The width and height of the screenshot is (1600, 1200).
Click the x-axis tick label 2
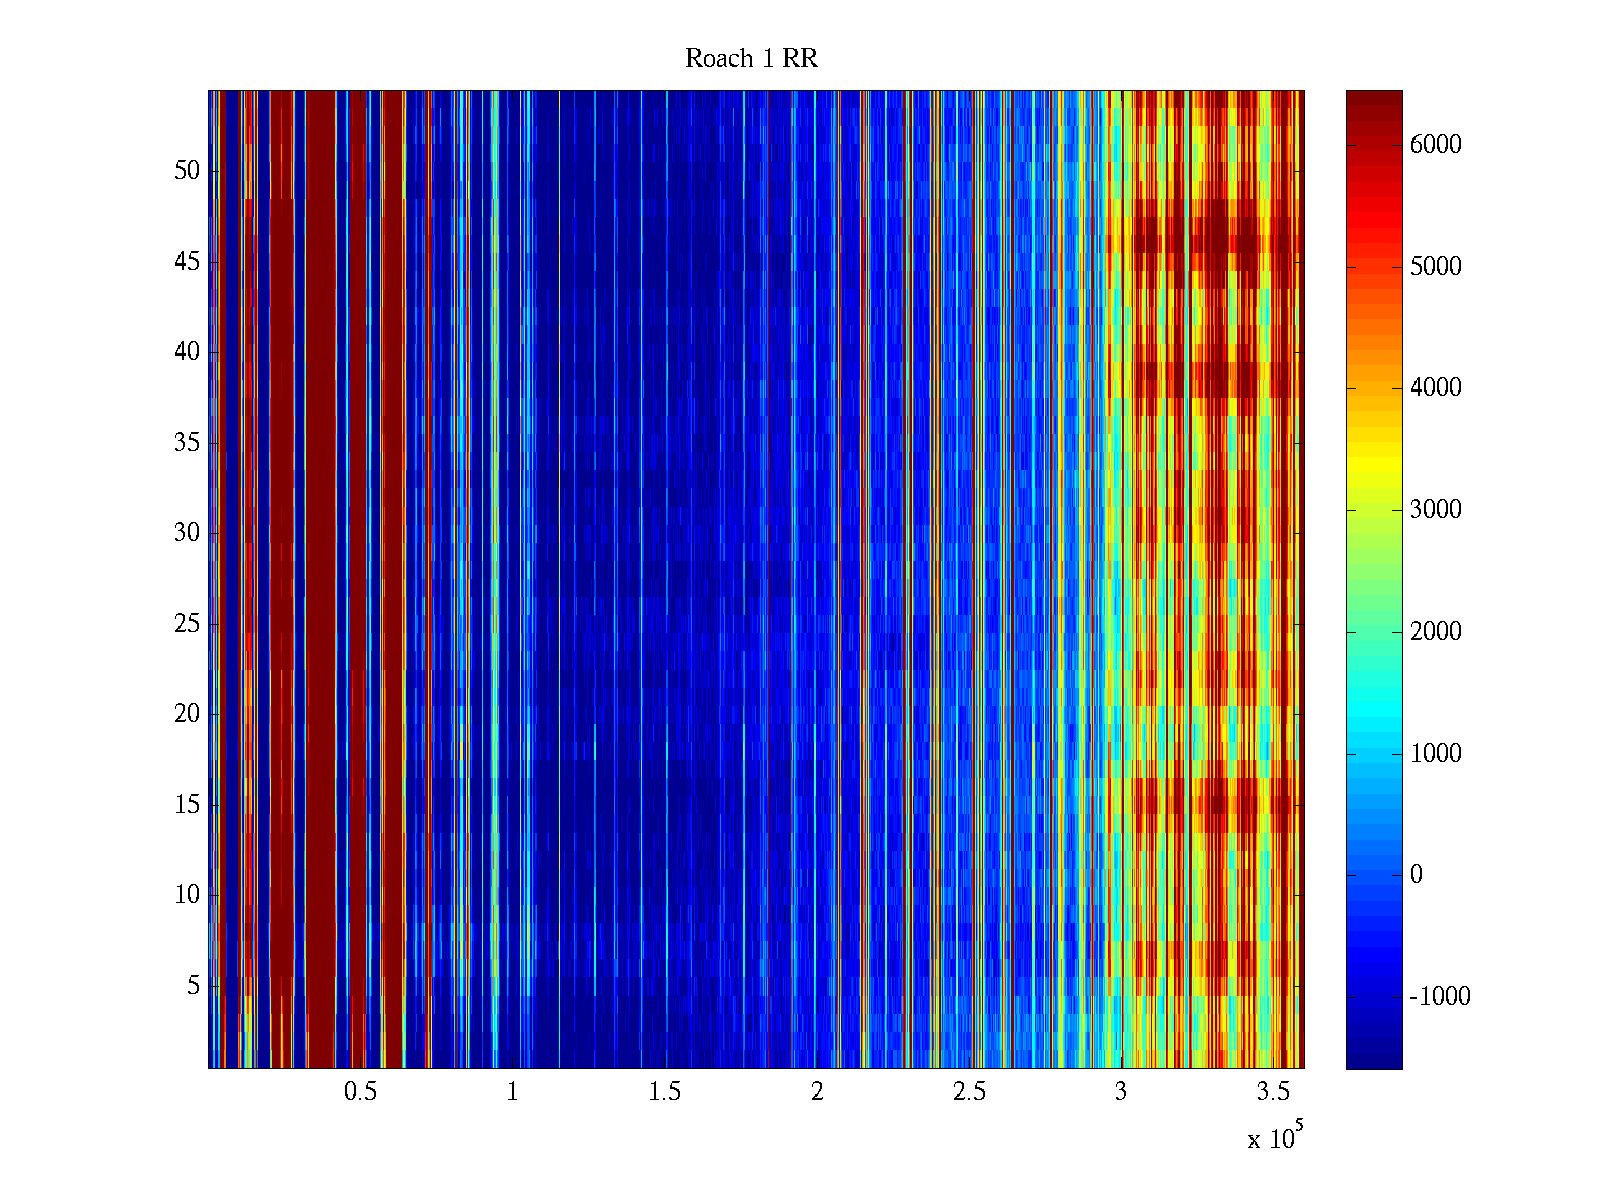tap(817, 1092)
